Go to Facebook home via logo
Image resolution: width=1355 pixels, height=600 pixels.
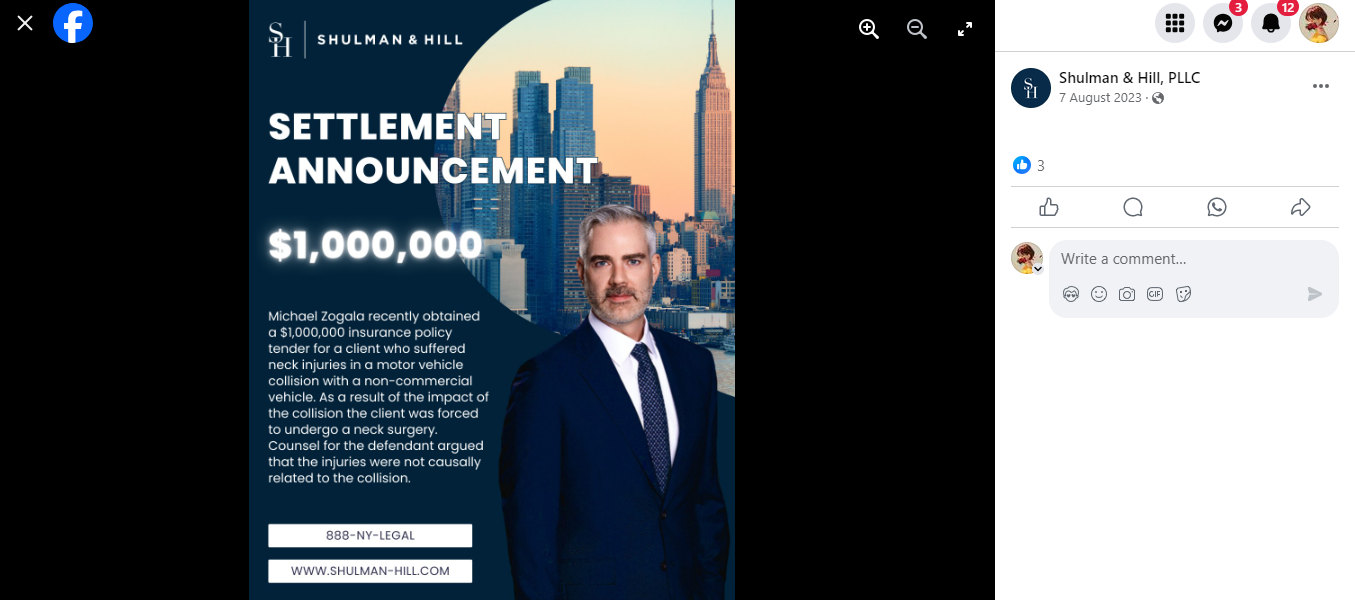pos(73,22)
